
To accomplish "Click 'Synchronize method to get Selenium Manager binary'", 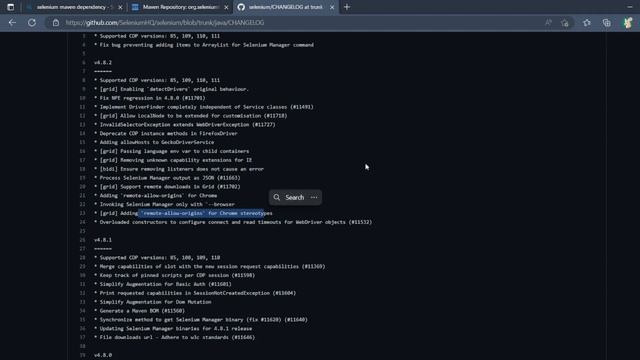I will (201, 320).
